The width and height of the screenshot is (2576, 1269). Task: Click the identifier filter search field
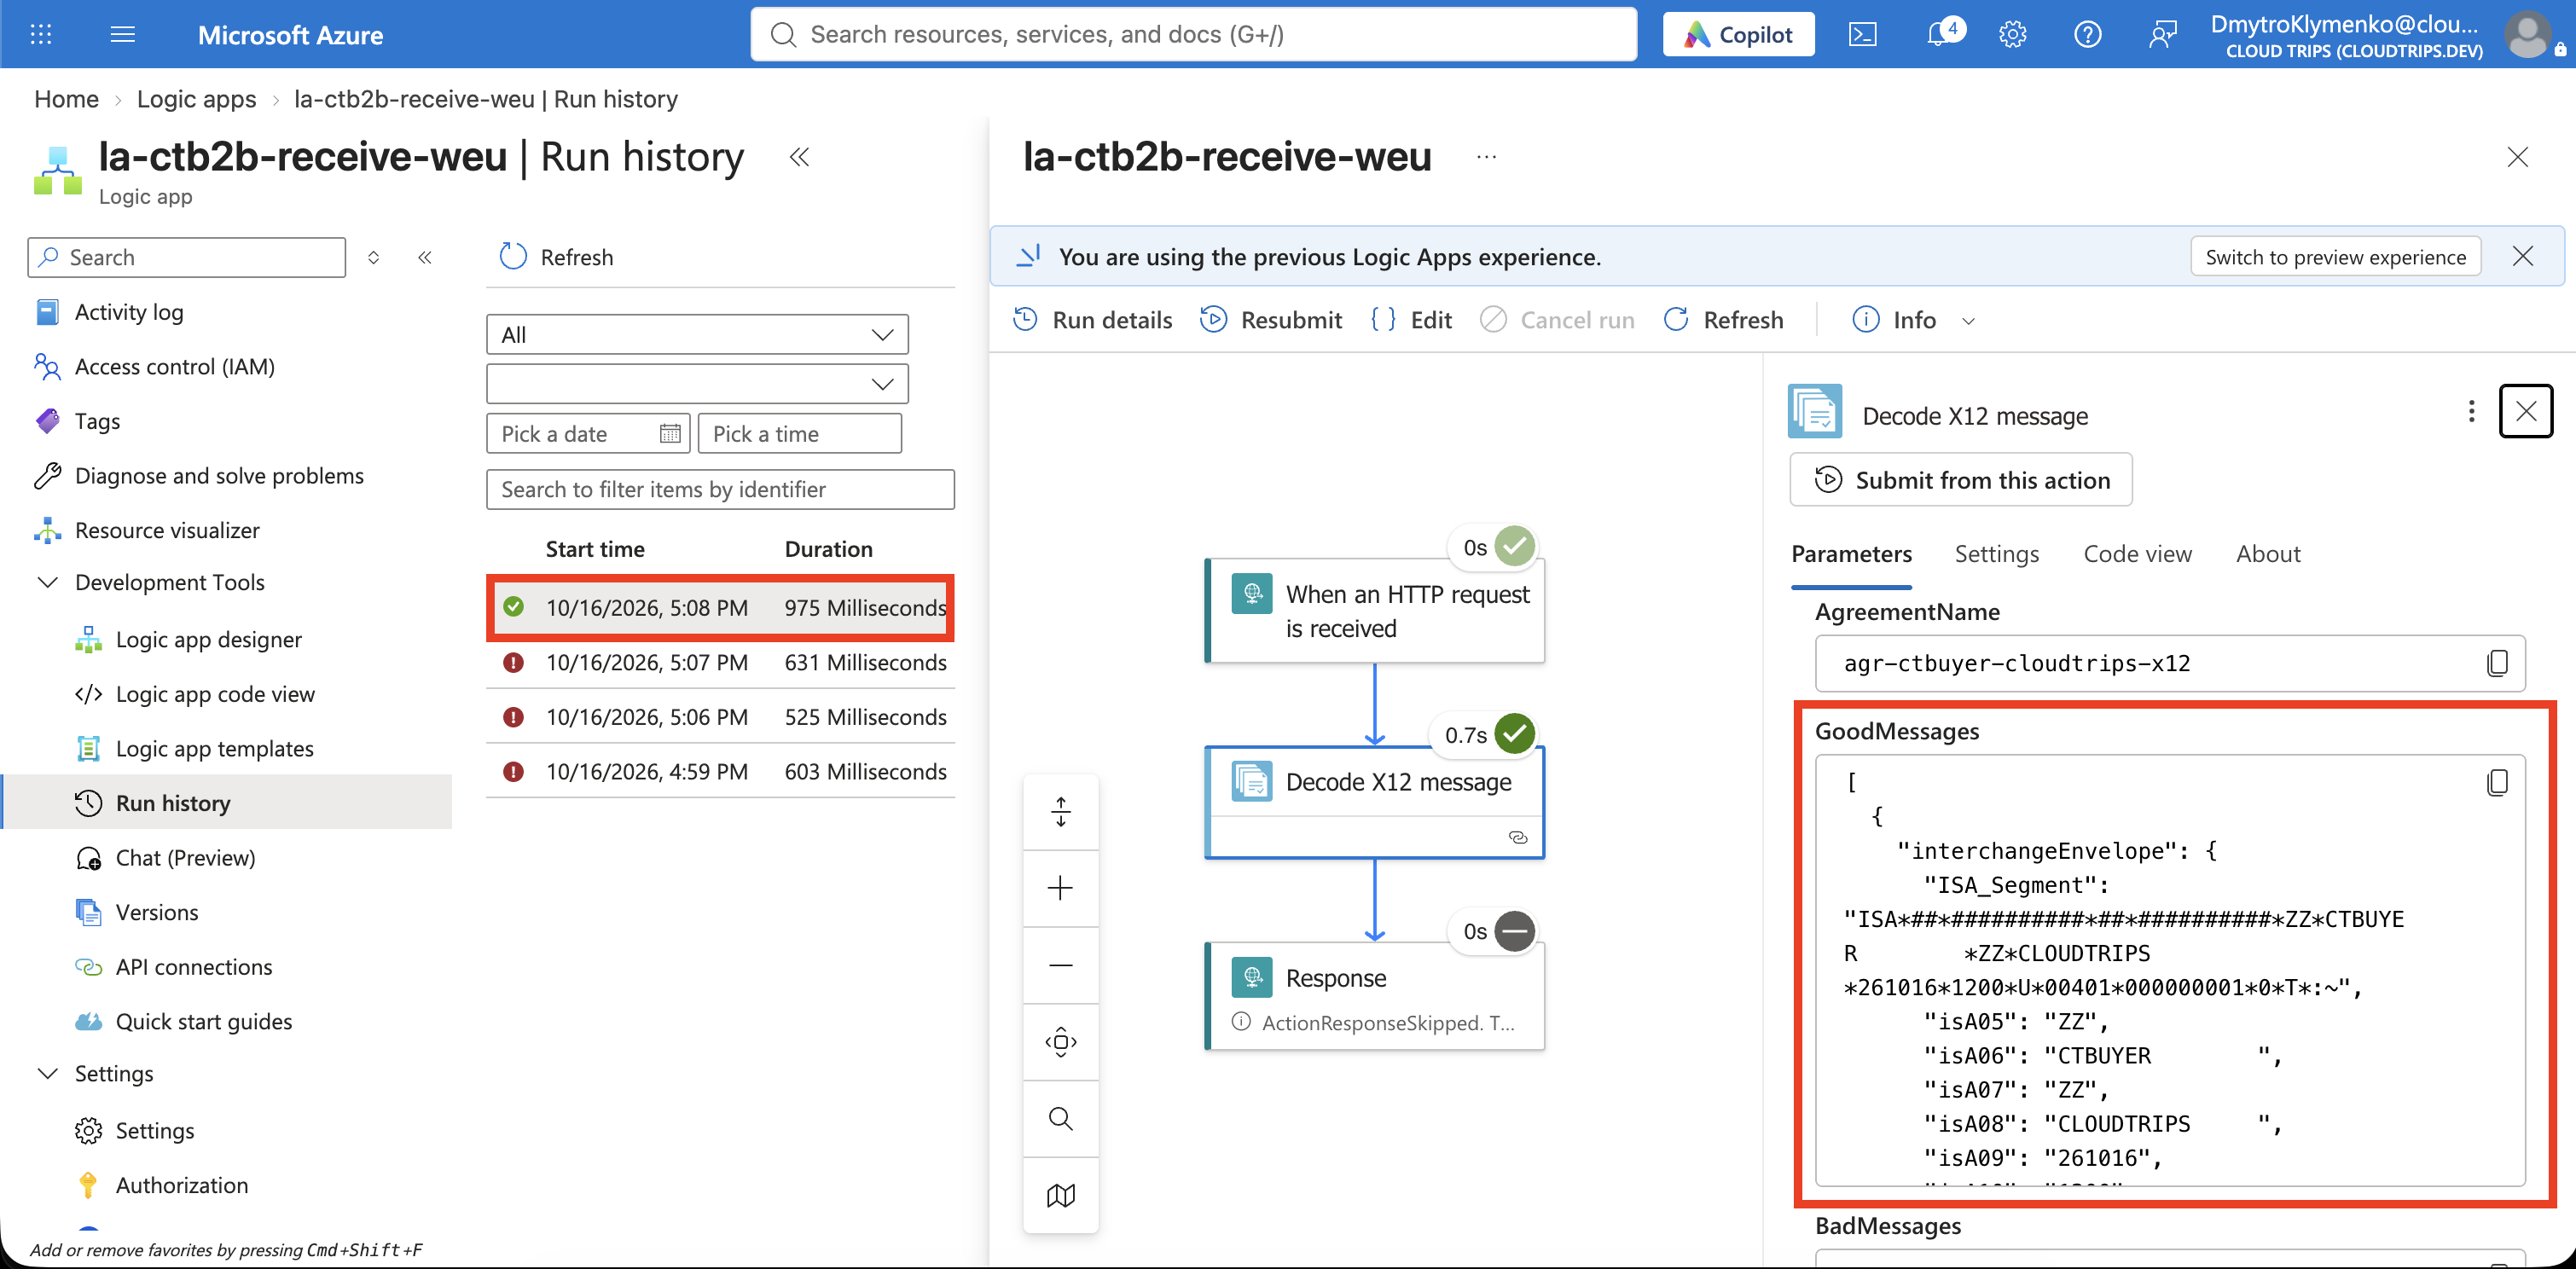[720, 489]
